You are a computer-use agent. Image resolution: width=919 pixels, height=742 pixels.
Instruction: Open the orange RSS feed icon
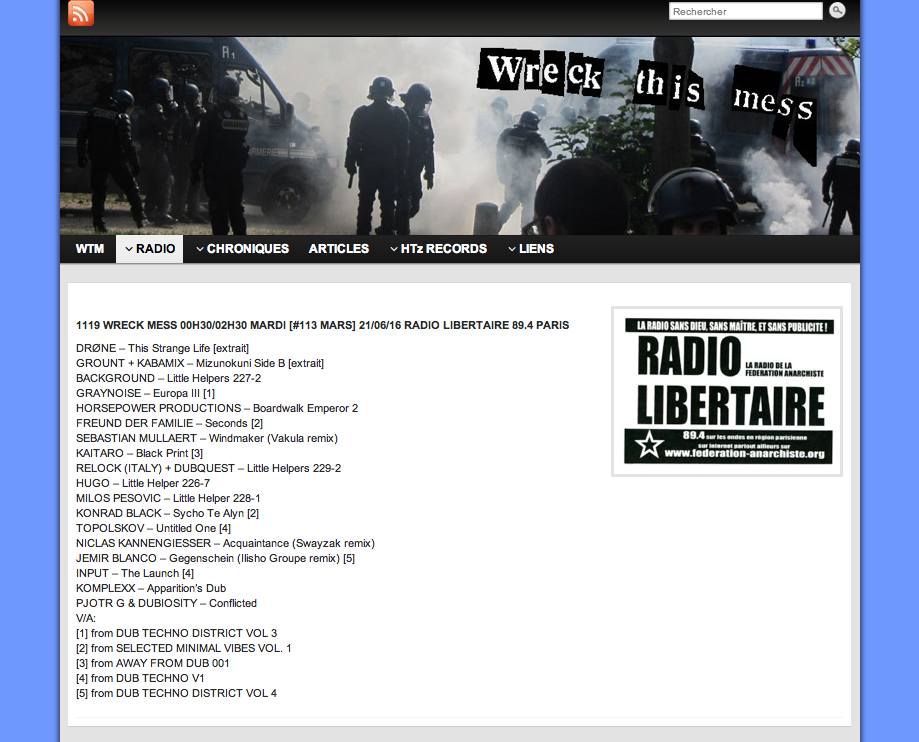[x=81, y=13]
